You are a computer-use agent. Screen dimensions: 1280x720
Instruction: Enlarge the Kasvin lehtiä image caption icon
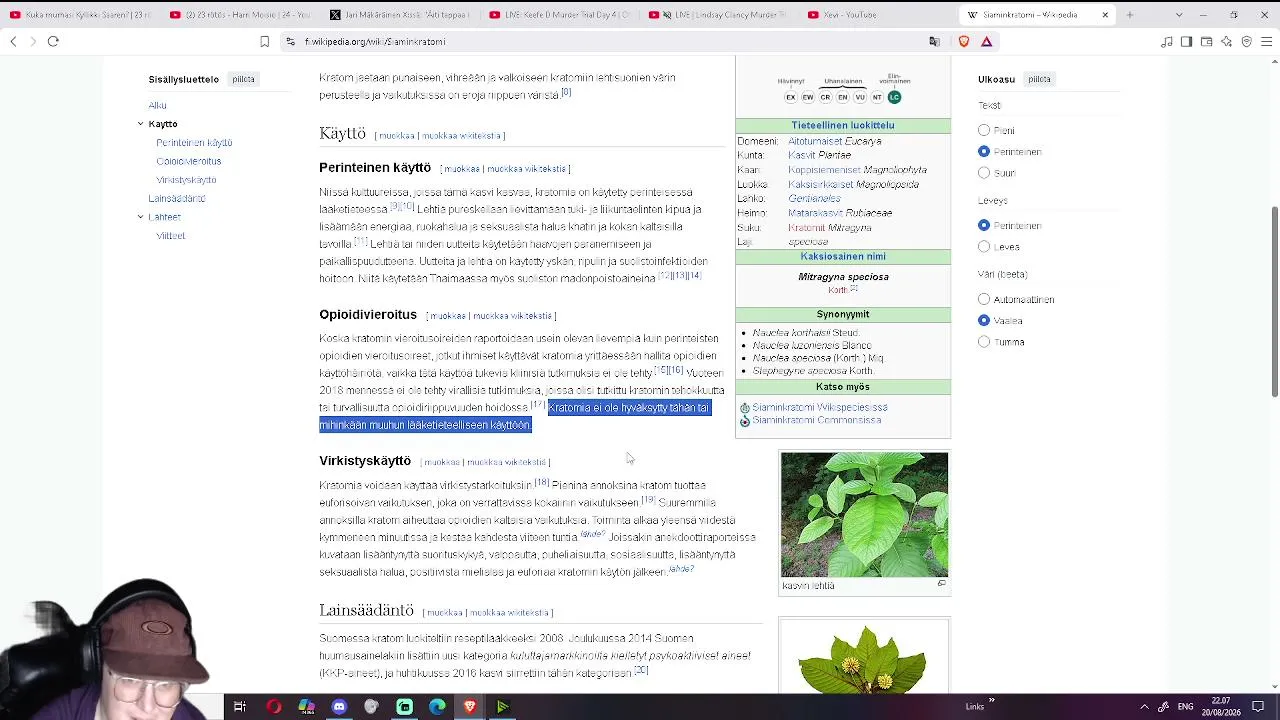point(941,584)
